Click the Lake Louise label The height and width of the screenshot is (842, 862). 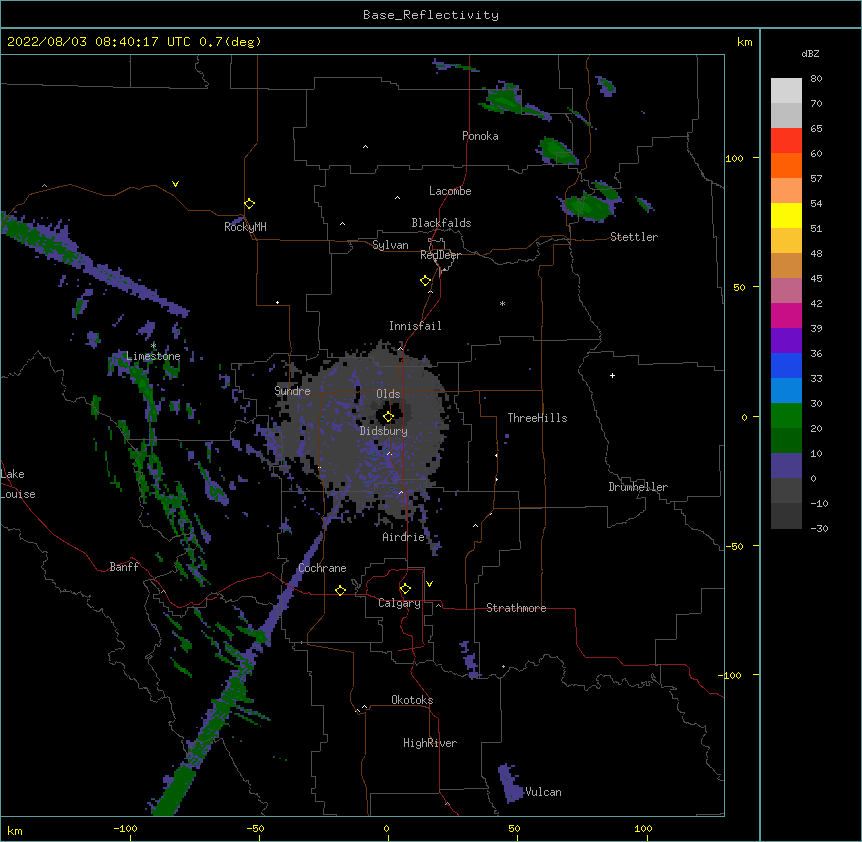tap(18, 484)
